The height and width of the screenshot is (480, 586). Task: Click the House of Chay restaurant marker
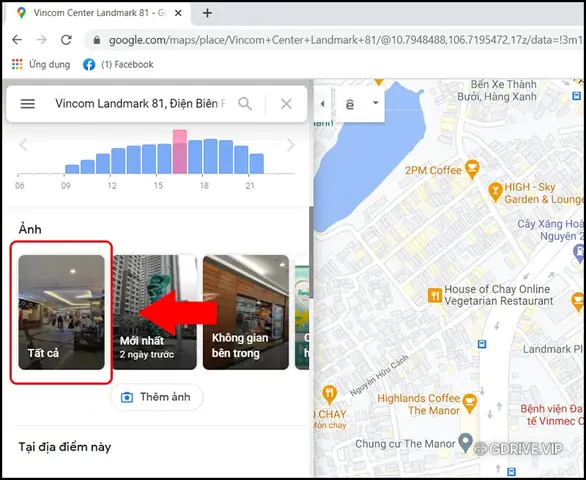435,295
